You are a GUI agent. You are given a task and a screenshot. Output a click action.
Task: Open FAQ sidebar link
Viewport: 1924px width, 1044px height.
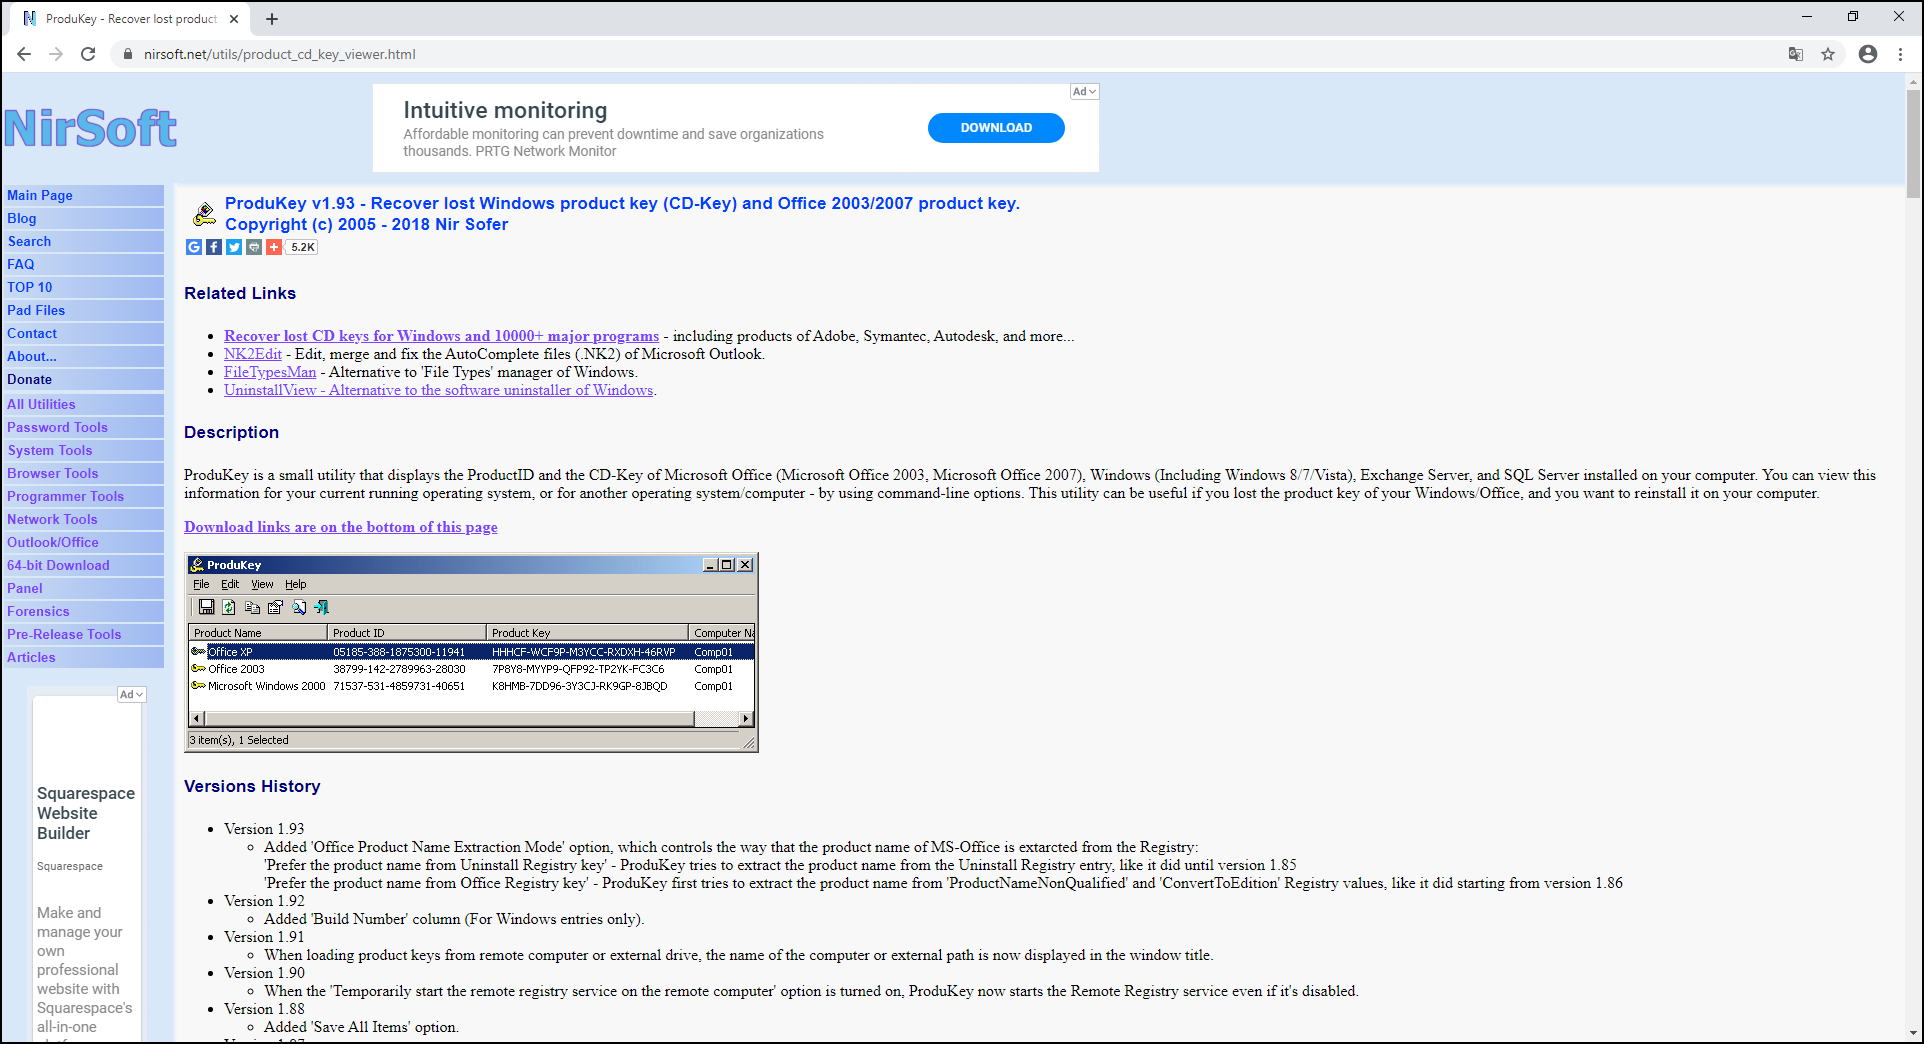[83, 264]
